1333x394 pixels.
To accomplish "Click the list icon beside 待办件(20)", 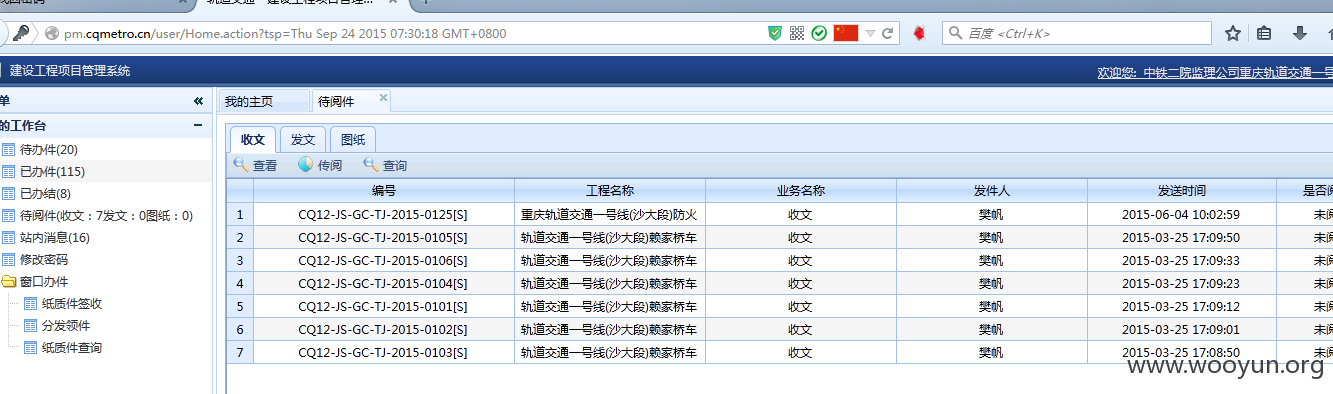I will coord(8,149).
